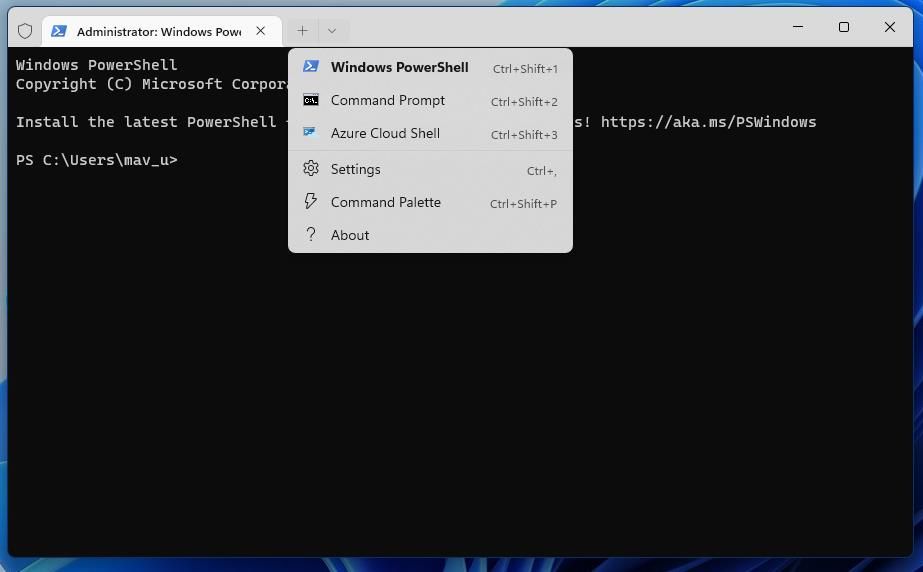
Task: Click PowerShell icon in the tab
Action: coord(58,31)
